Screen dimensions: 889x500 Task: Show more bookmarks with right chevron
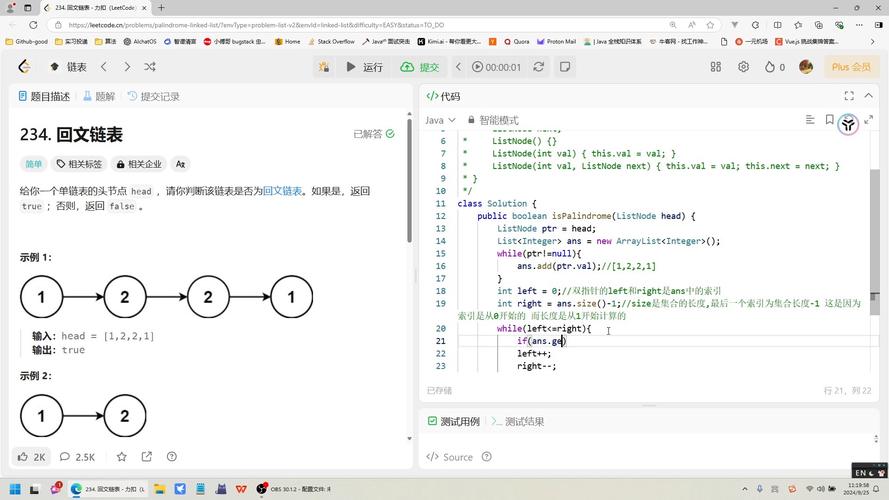[x=873, y=41]
